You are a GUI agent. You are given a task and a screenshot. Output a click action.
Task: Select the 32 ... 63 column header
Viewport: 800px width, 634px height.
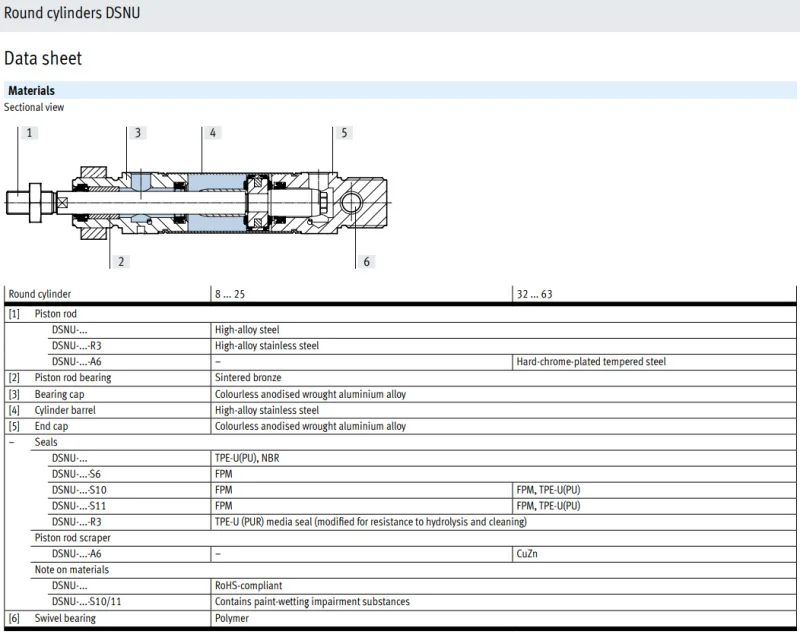pos(534,294)
